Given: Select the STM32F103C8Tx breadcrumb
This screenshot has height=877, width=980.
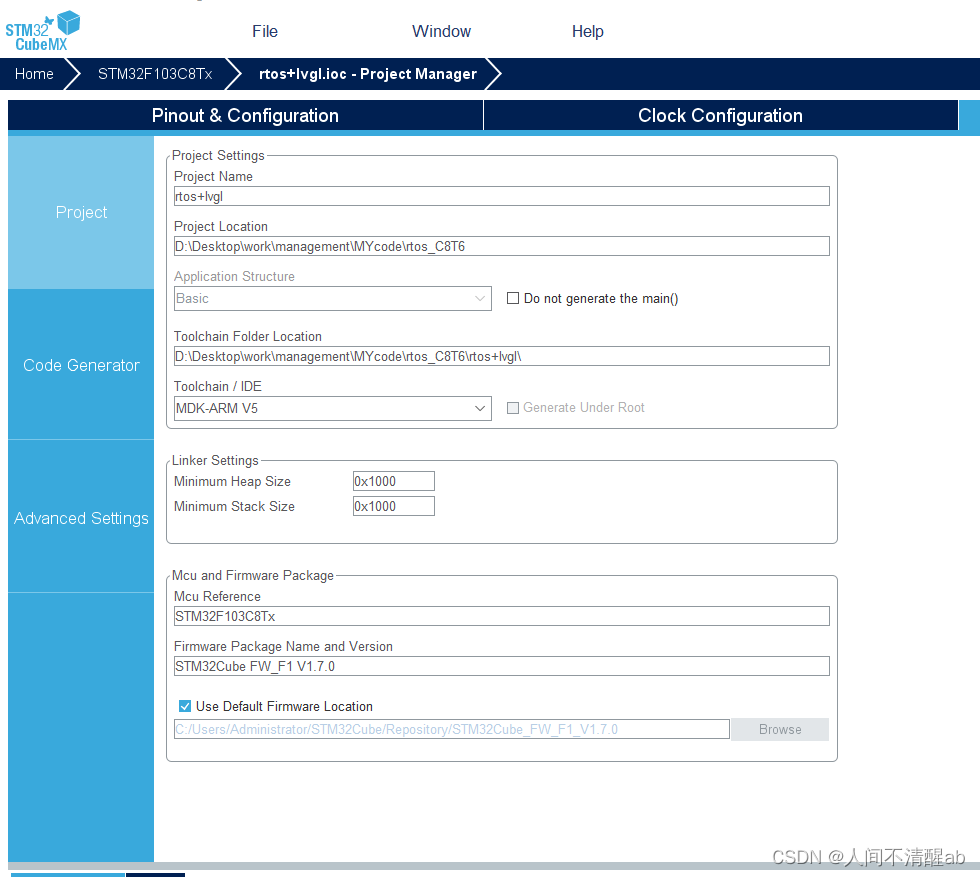Looking at the screenshot, I should pyautogui.click(x=155, y=74).
